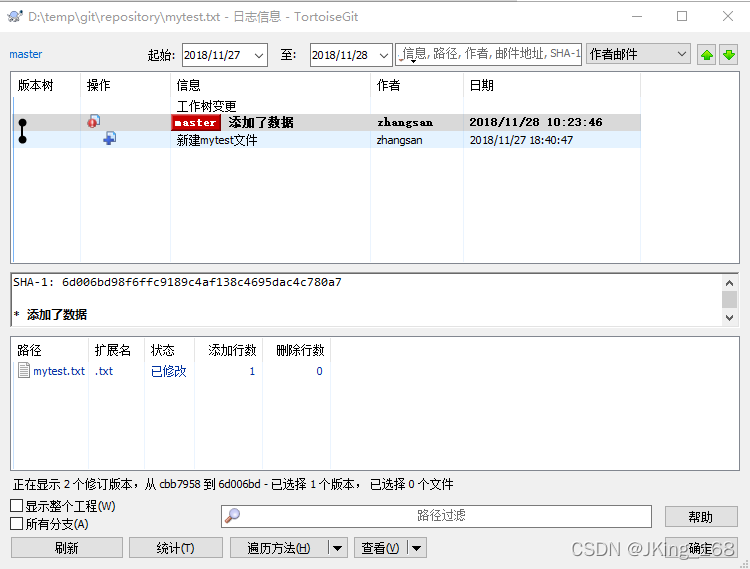Click the 遍历方法(H) button
Viewport: 750px width, 569px height.
point(279,548)
